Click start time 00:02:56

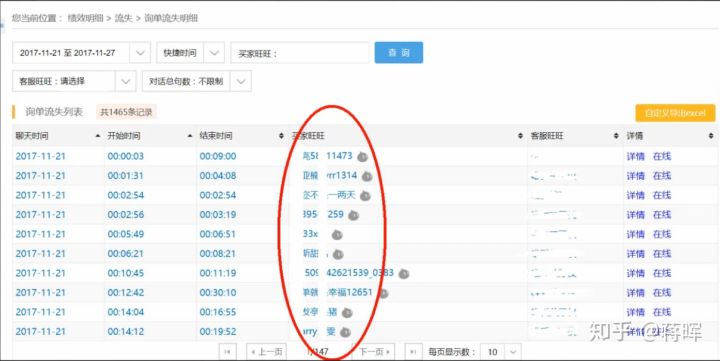[x=126, y=215]
